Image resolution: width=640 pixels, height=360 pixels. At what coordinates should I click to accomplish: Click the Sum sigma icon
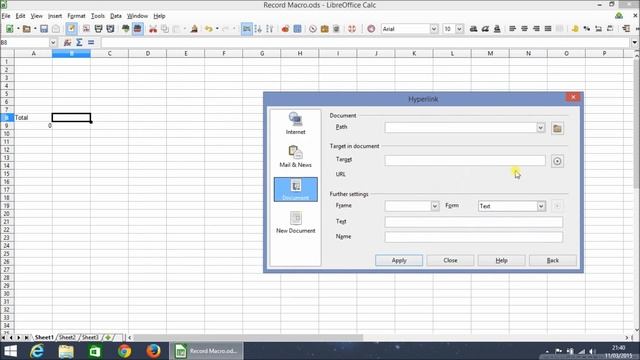coord(79,42)
